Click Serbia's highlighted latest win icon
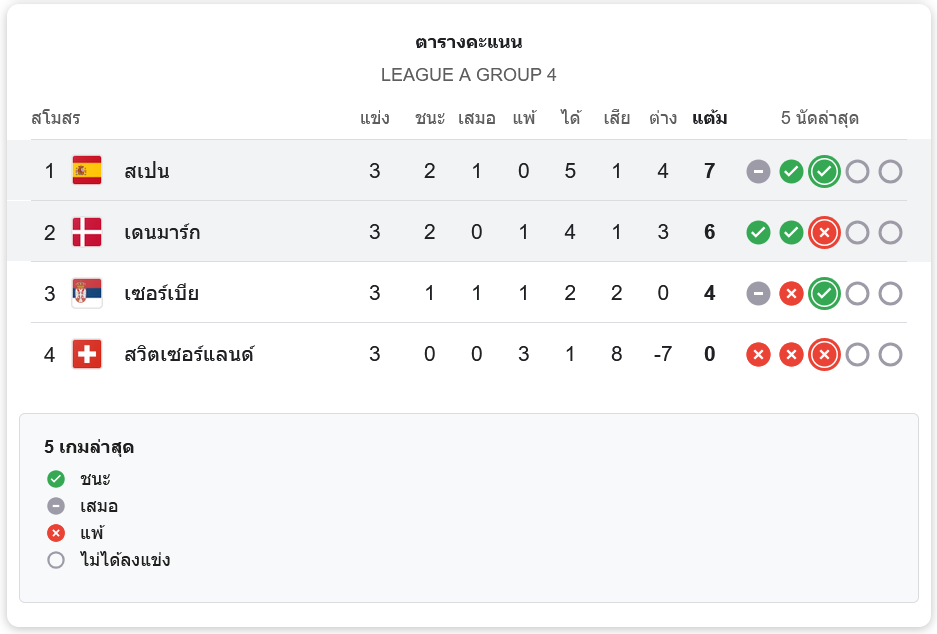 (824, 294)
